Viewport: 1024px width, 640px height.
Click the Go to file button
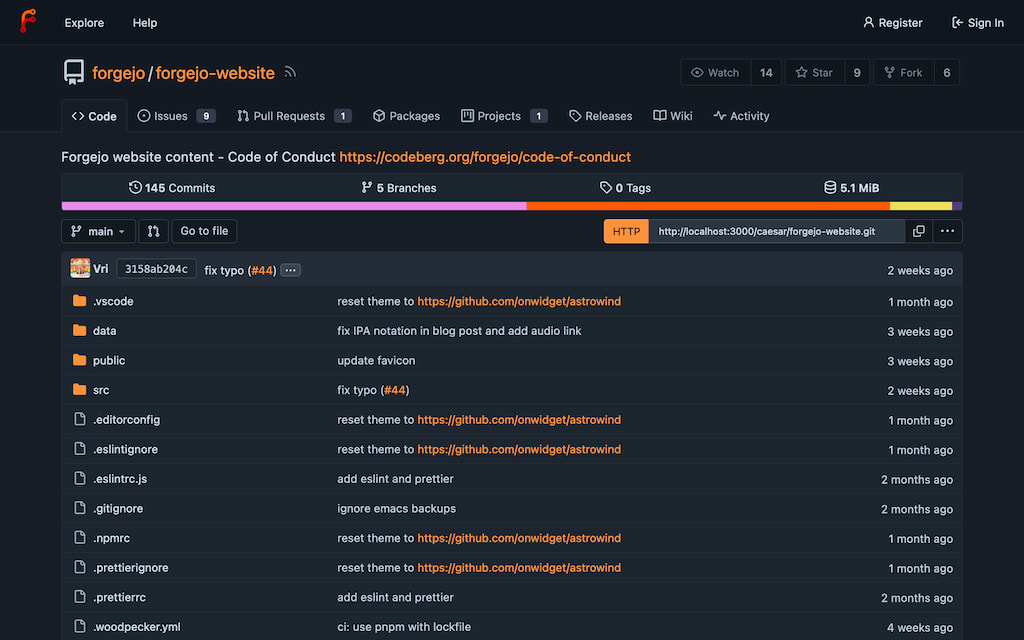[x=204, y=231]
